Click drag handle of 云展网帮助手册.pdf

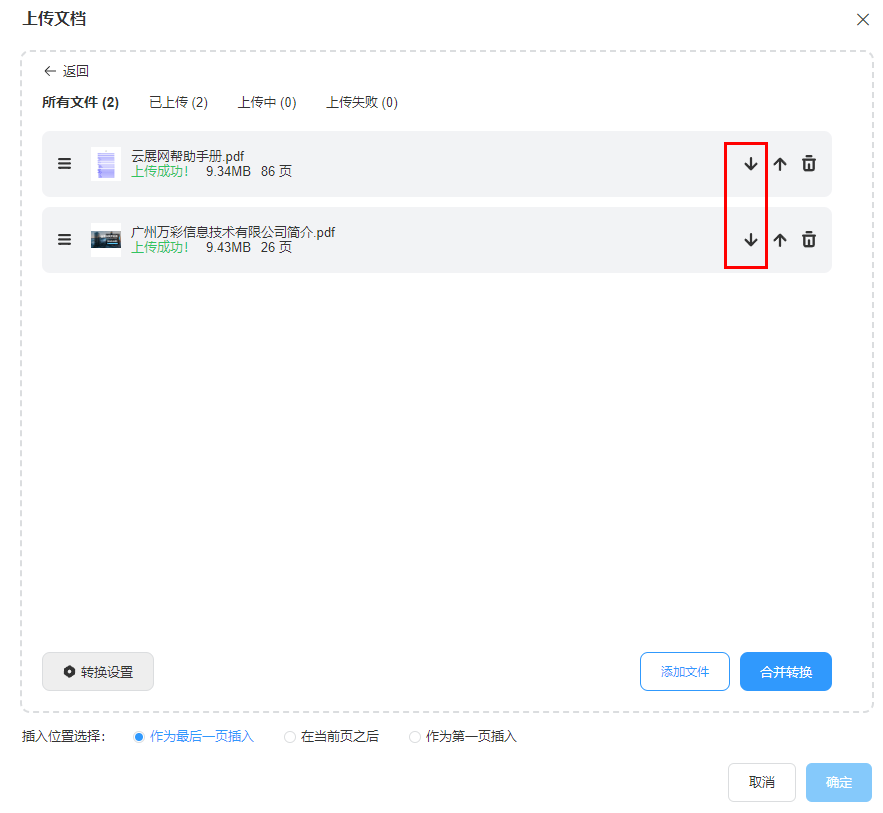(x=64, y=164)
